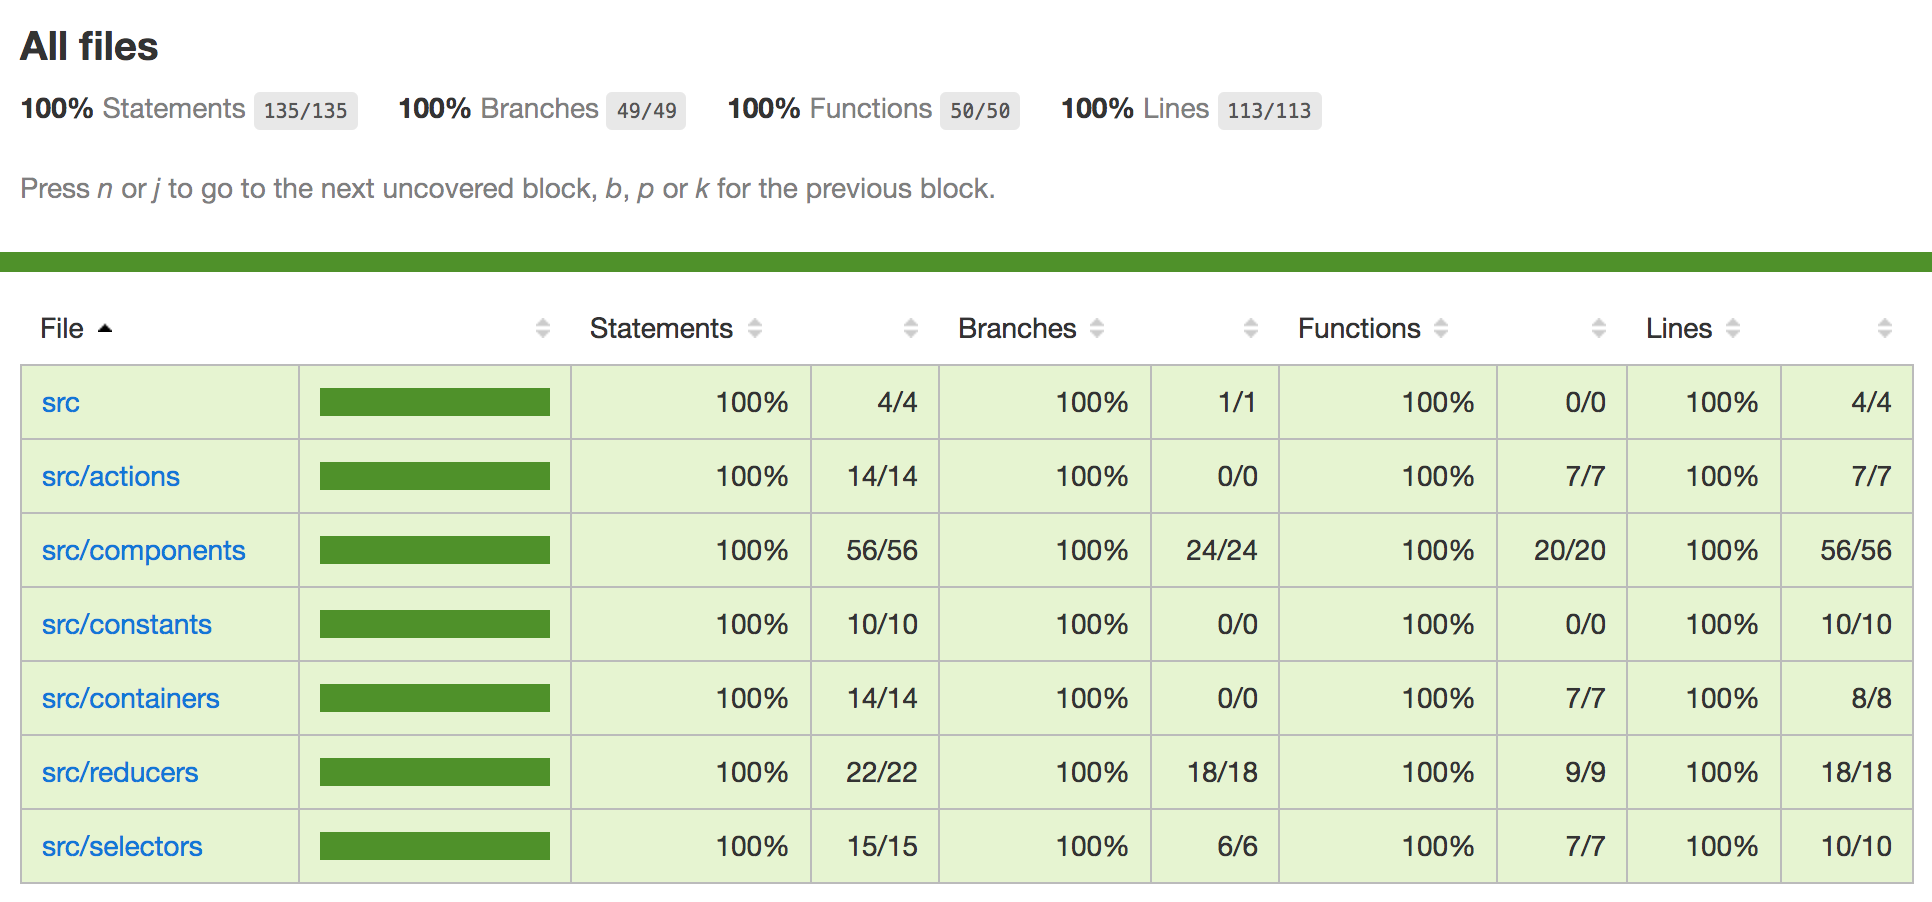Click the sort icon next to Lines header

click(1734, 327)
